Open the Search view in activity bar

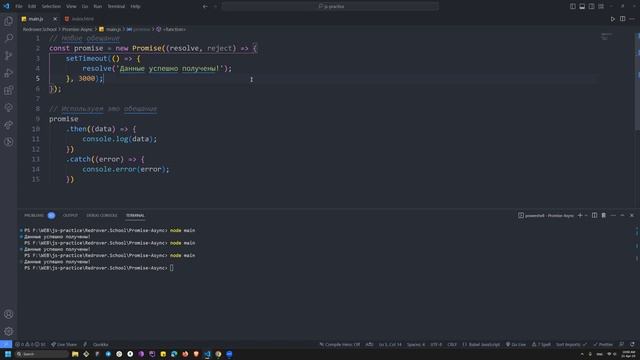[9, 38]
